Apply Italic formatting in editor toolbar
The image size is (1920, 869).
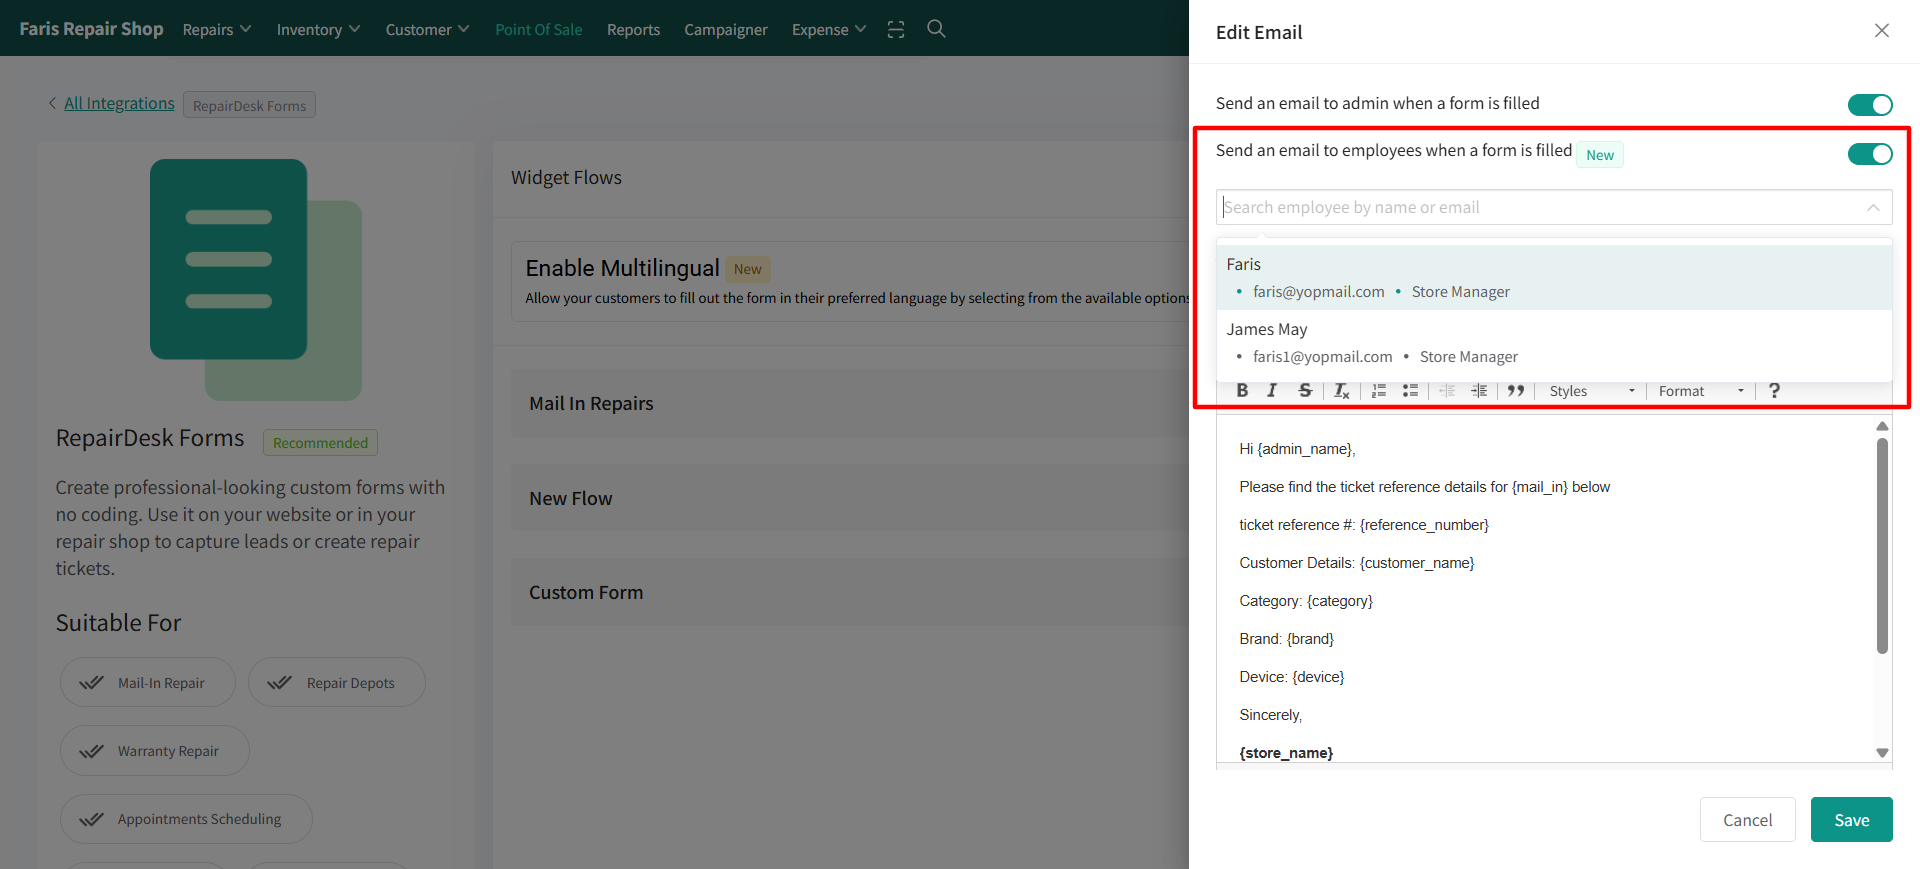click(1272, 391)
